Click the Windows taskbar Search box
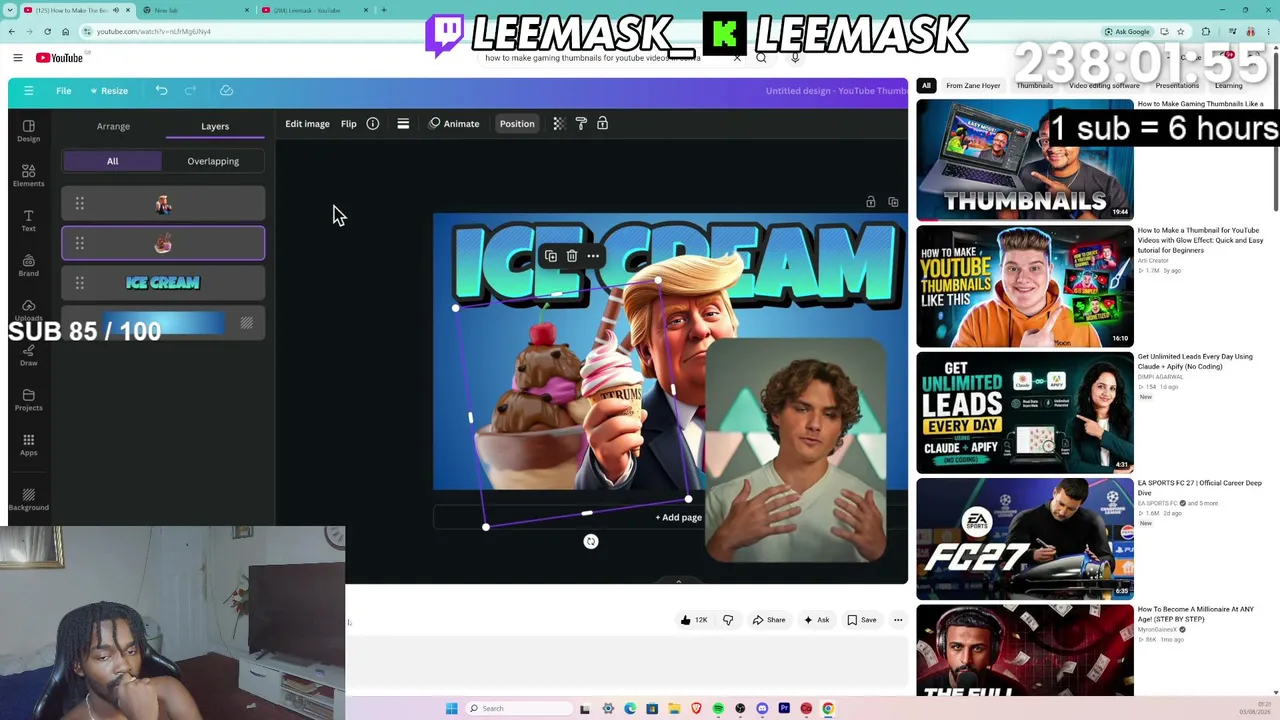This screenshot has width=1280, height=720. click(519, 708)
